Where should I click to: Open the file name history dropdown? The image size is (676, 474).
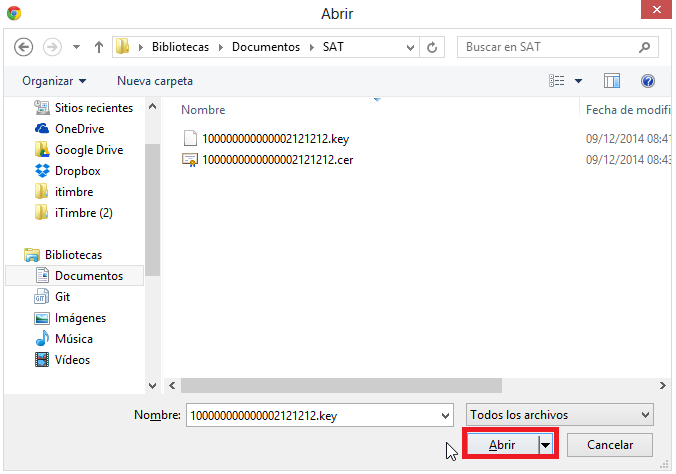click(445, 414)
